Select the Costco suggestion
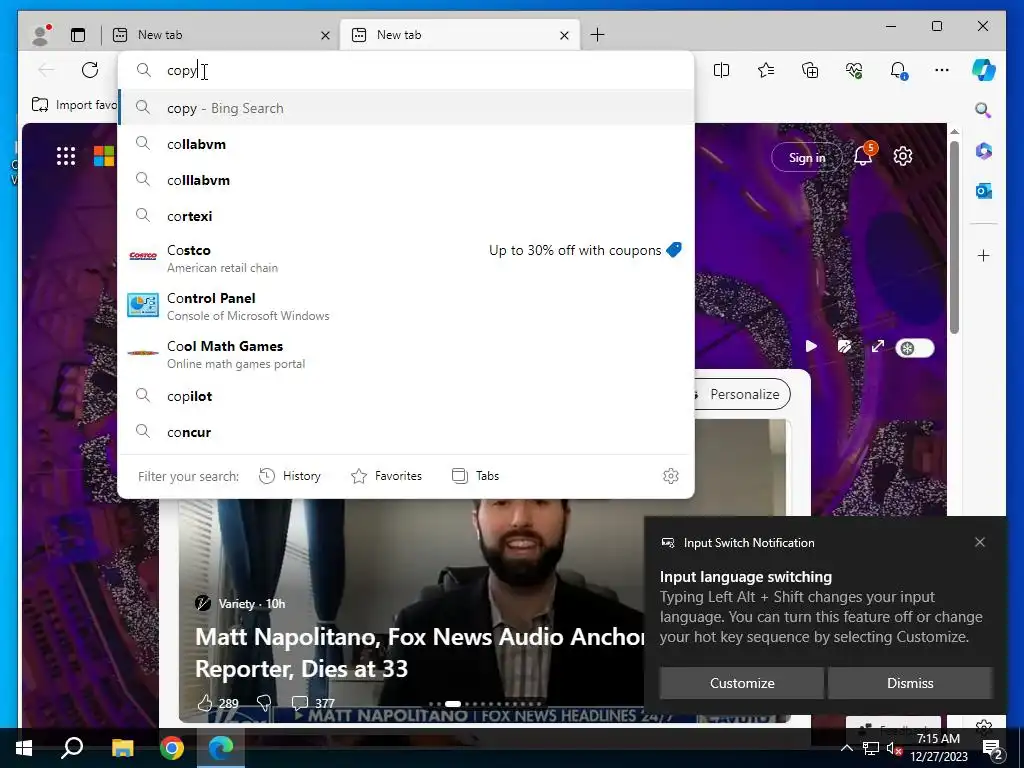 coord(406,258)
